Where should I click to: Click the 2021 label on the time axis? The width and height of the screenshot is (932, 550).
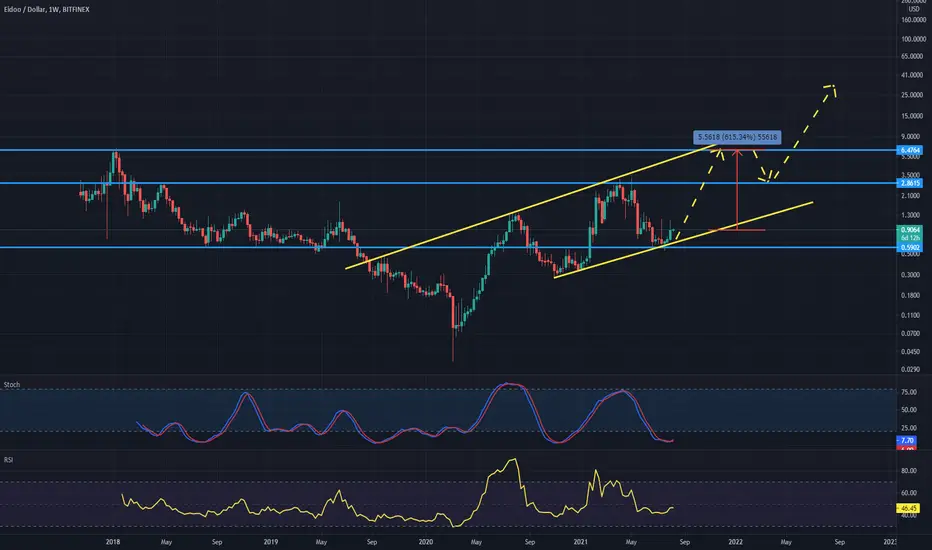[581, 542]
